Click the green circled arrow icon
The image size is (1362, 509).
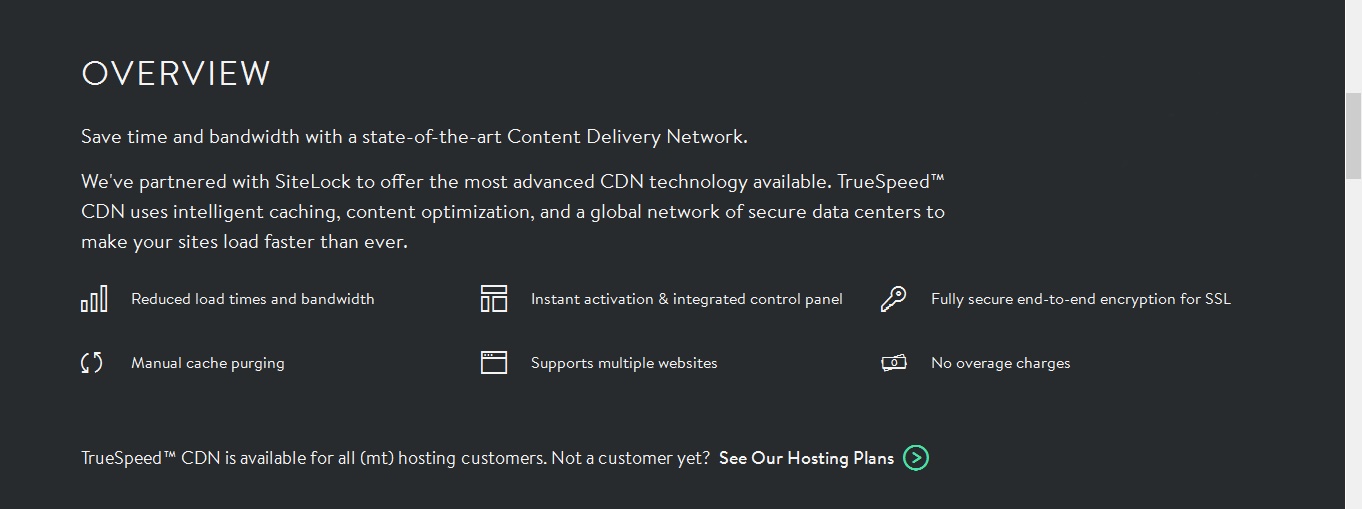[916, 458]
